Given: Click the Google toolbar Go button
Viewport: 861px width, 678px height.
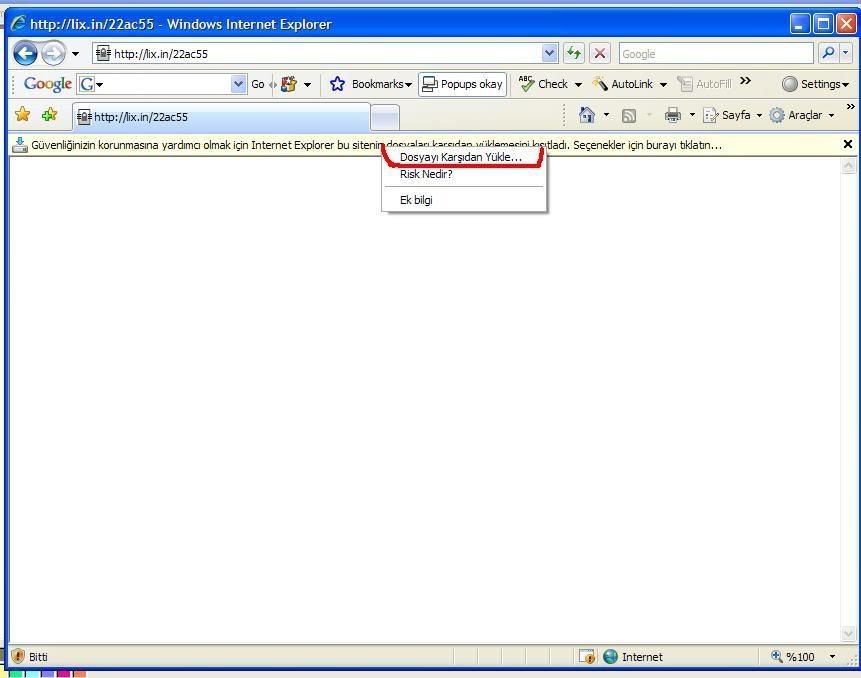Looking at the screenshot, I should (x=258, y=84).
